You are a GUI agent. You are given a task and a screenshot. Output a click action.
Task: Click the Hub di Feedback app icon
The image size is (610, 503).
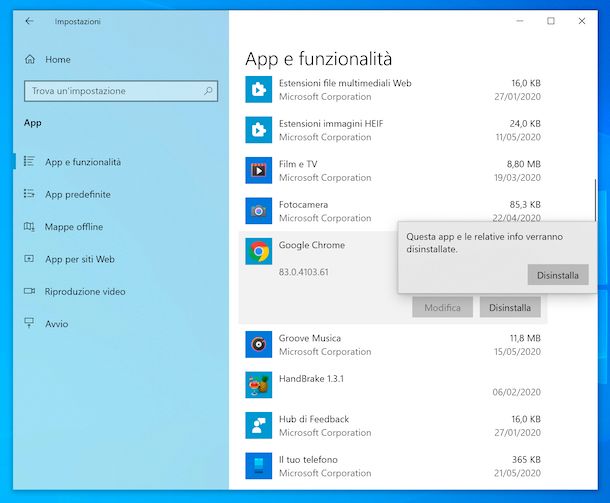(x=259, y=425)
